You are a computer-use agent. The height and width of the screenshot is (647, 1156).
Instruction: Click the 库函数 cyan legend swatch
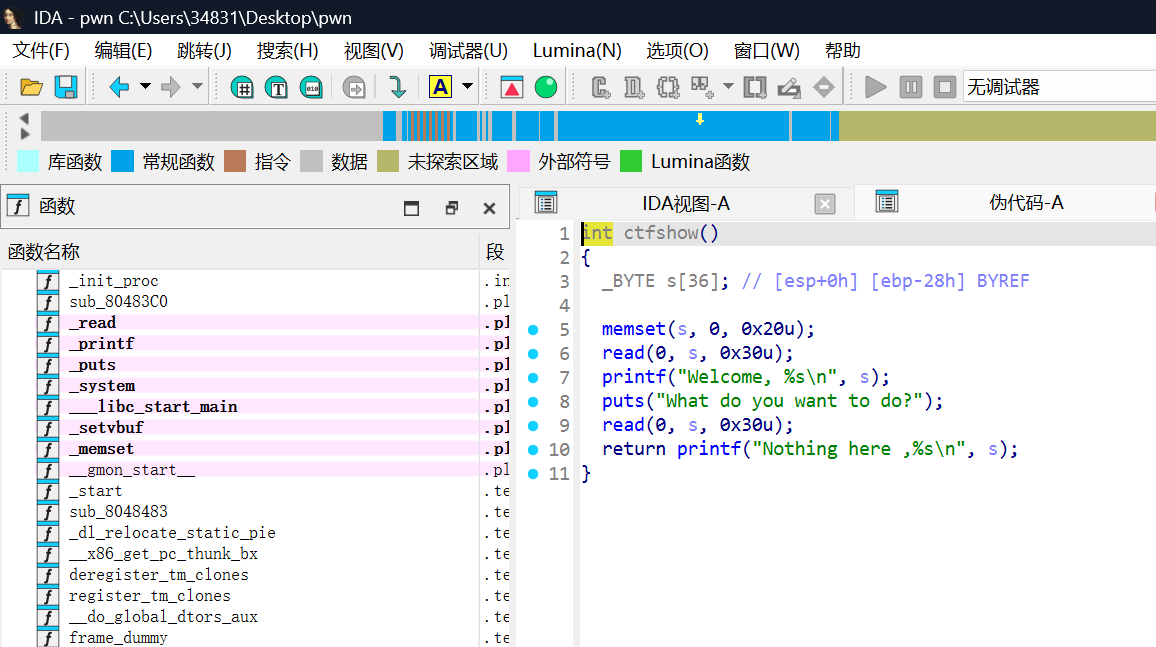pos(27,161)
